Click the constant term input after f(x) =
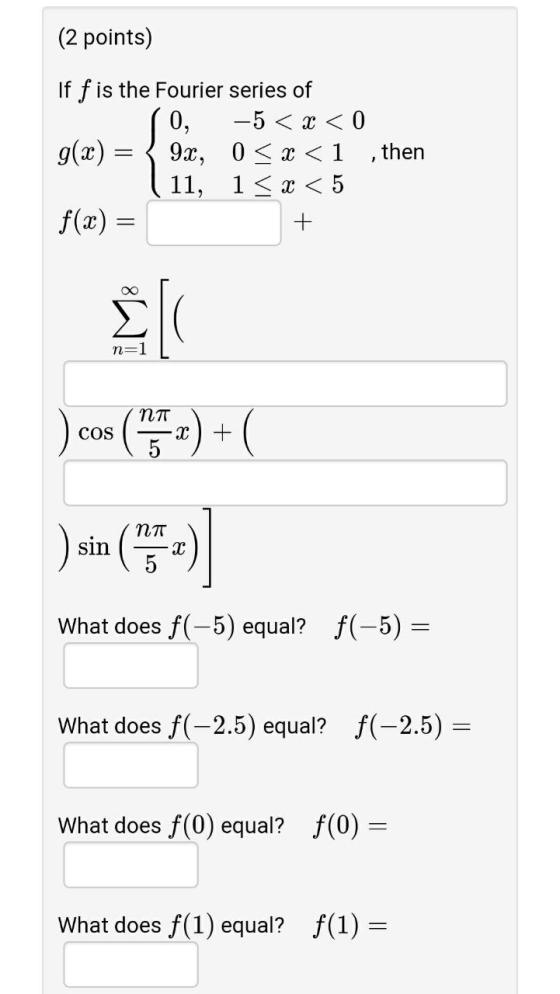 [214, 223]
